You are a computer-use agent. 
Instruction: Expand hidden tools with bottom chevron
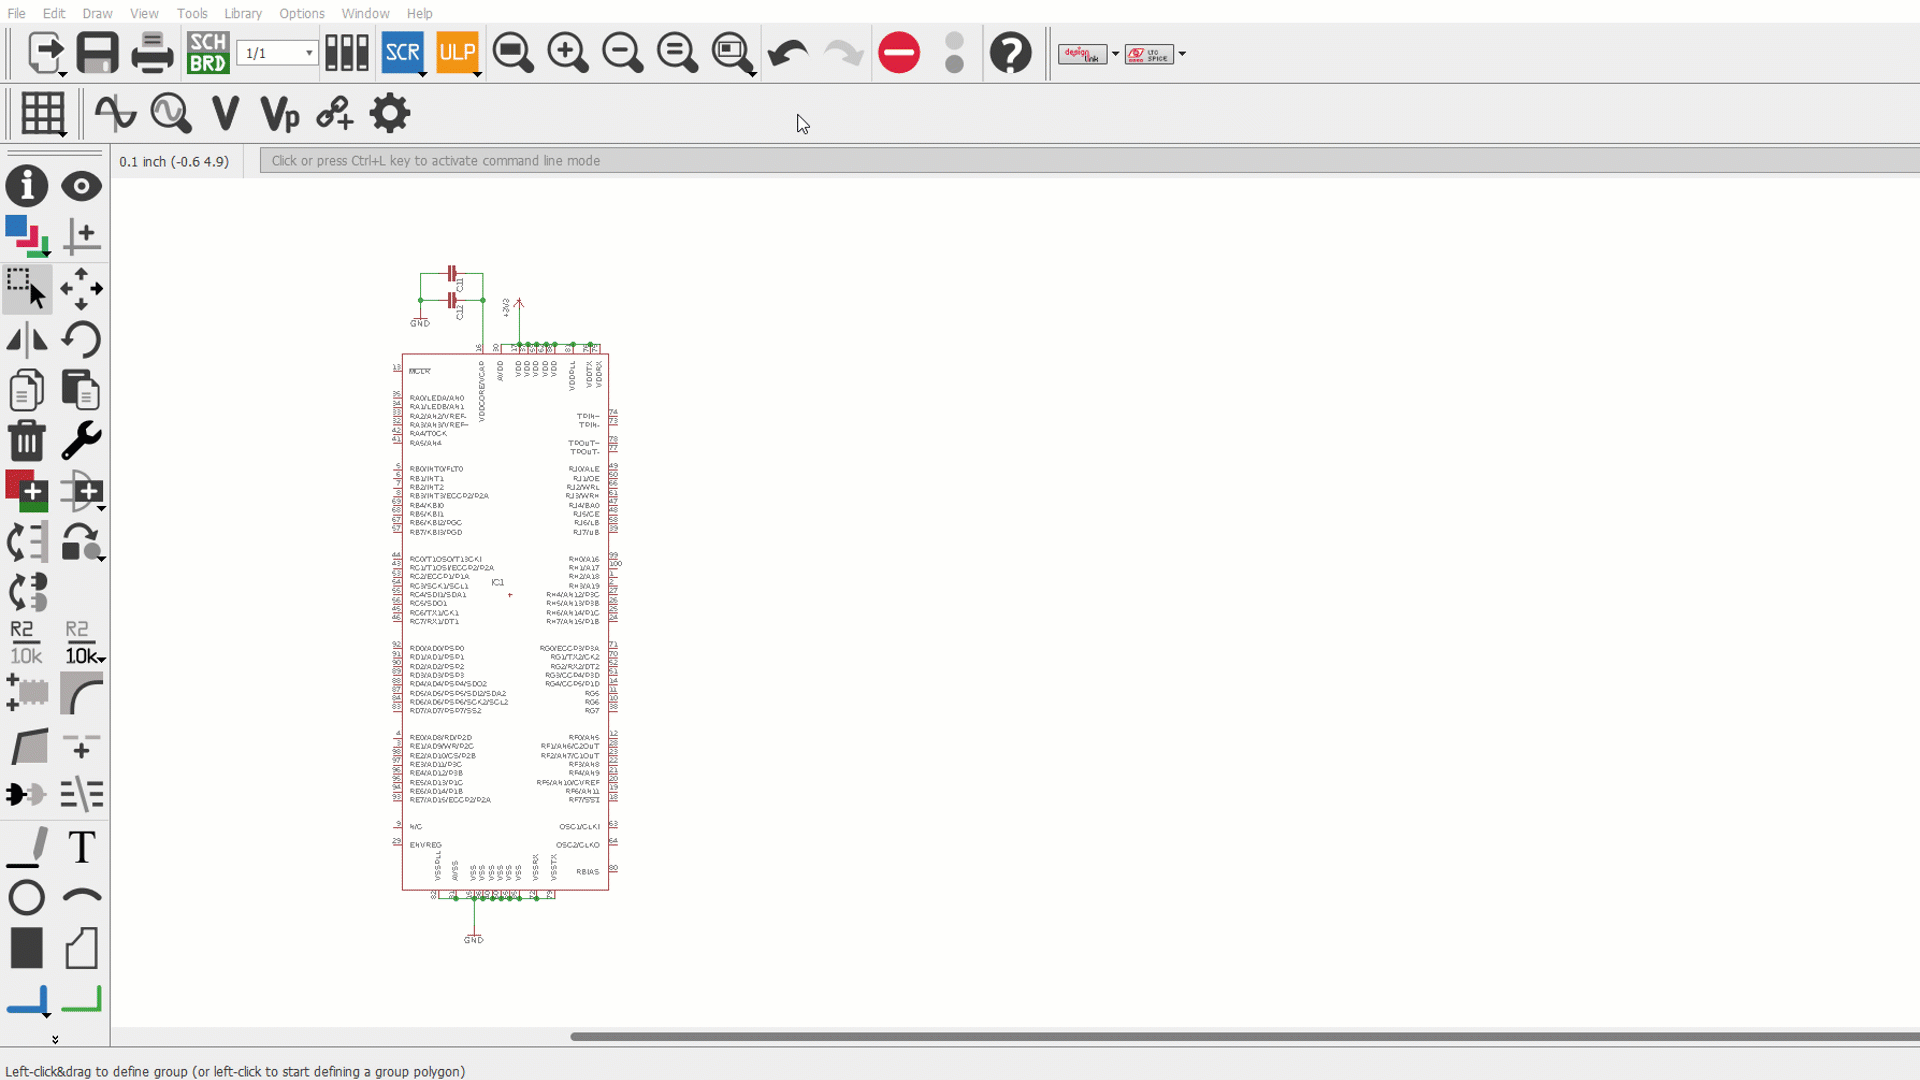pyautogui.click(x=54, y=1040)
